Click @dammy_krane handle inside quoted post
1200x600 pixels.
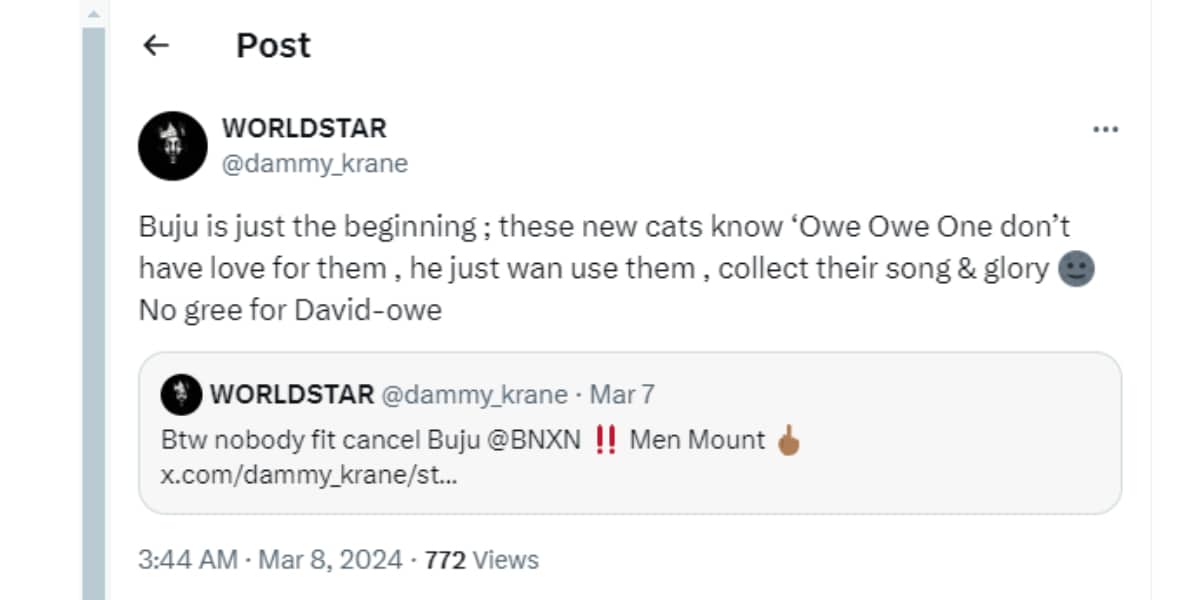(475, 395)
